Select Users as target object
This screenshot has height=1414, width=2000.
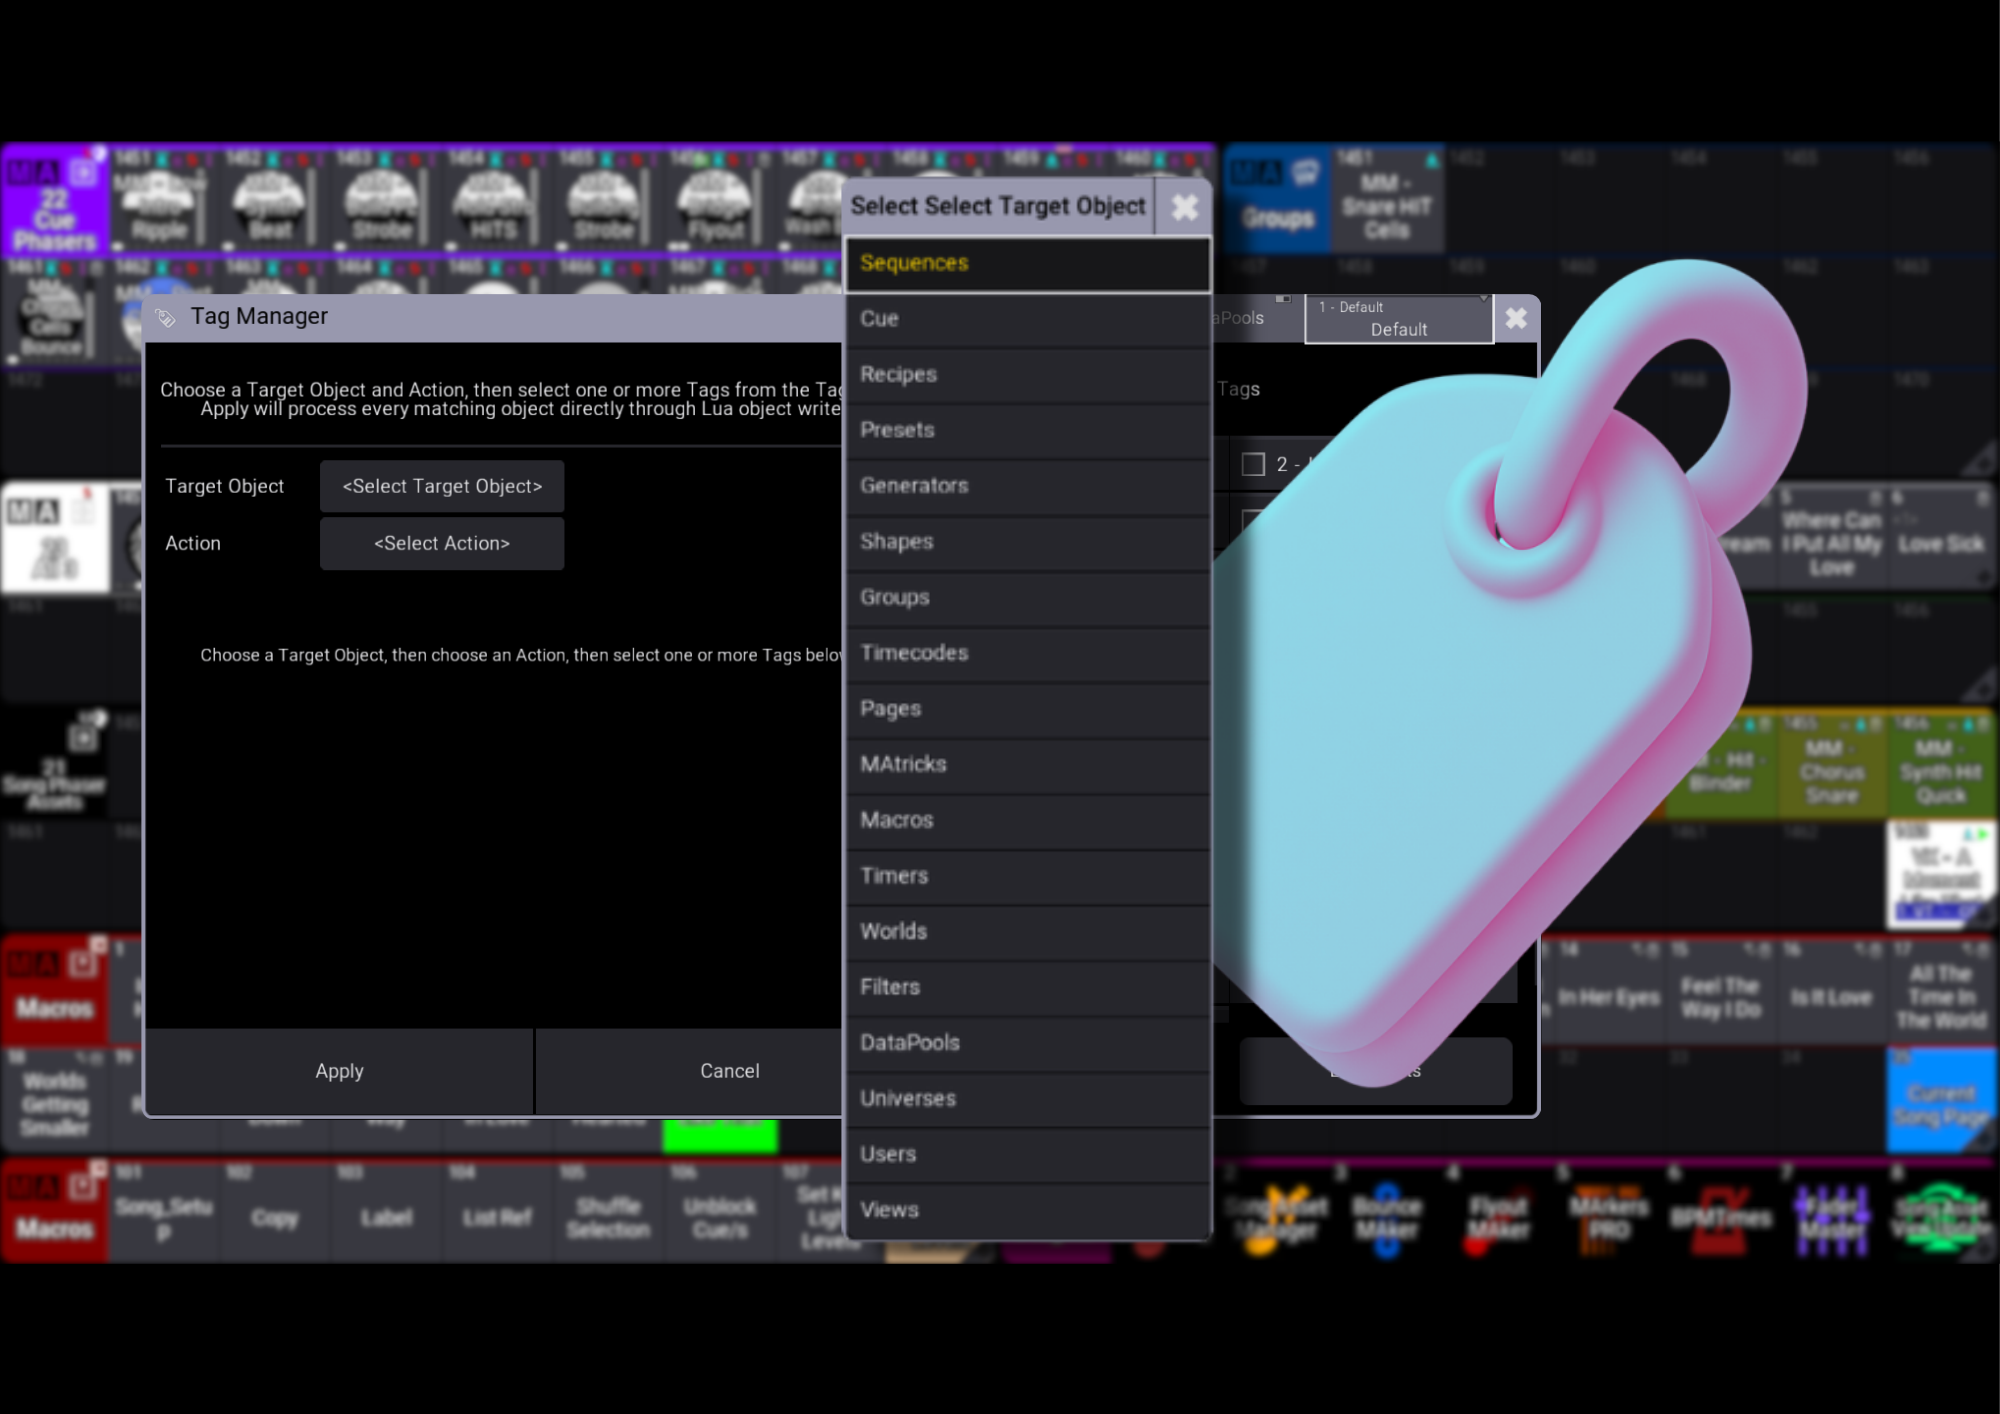point(1027,1154)
